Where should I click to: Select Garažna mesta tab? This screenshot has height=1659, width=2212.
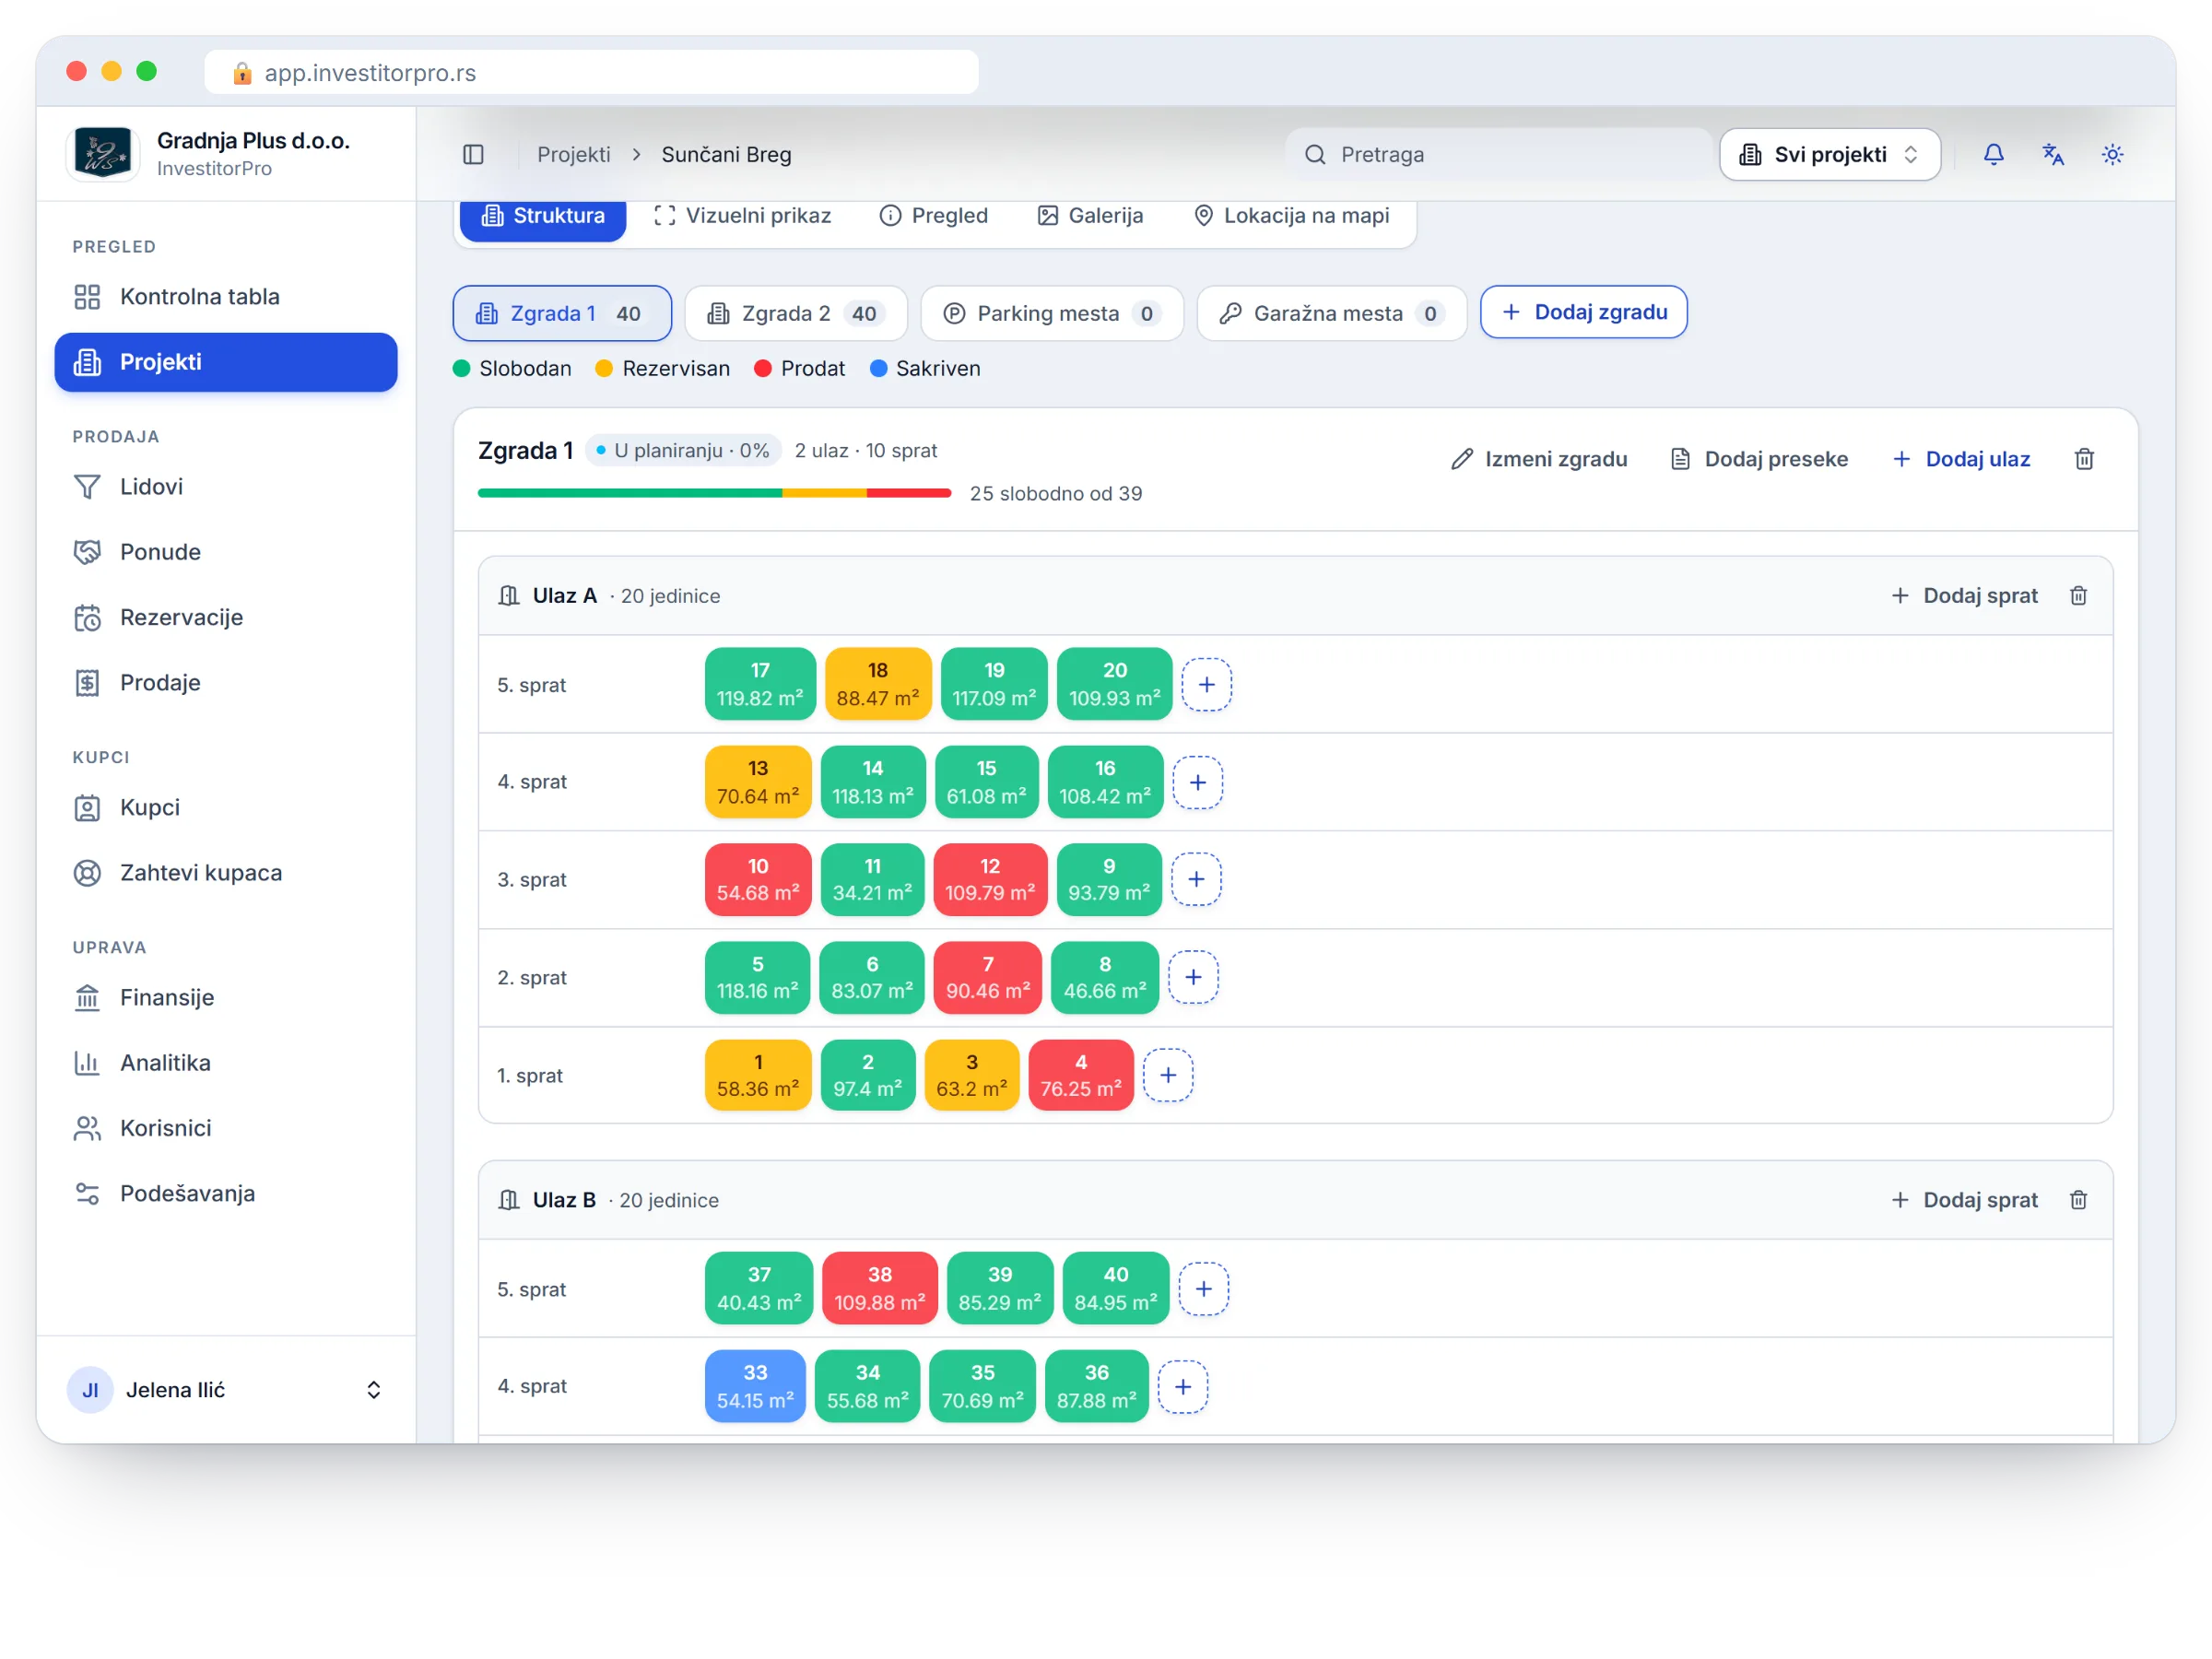pos(1331,314)
